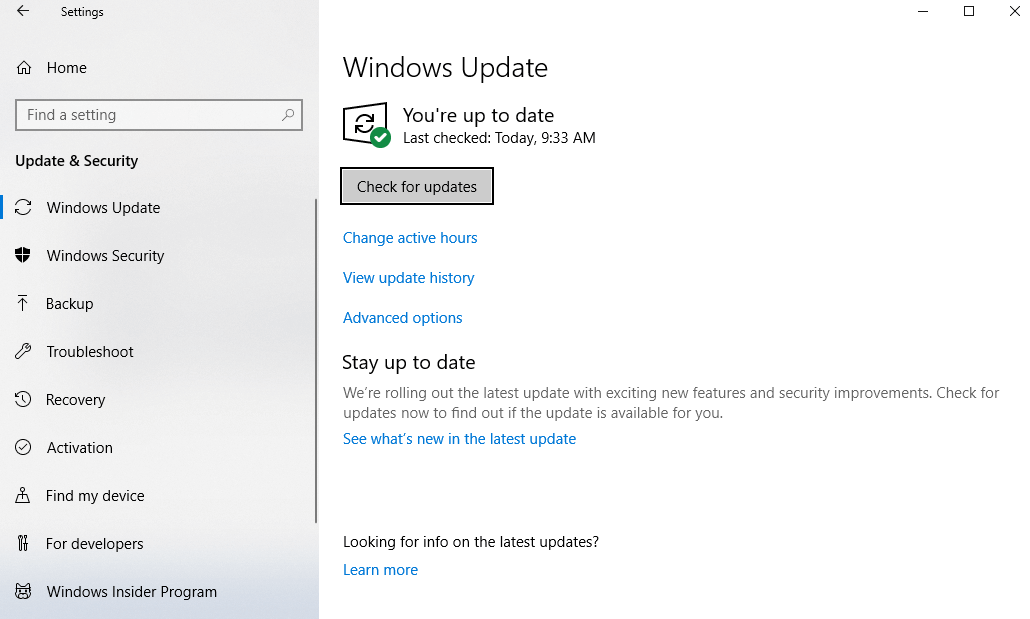Screen dimensions: 1030x619
Task: Click the You're up to date heading
Action: click(x=478, y=116)
